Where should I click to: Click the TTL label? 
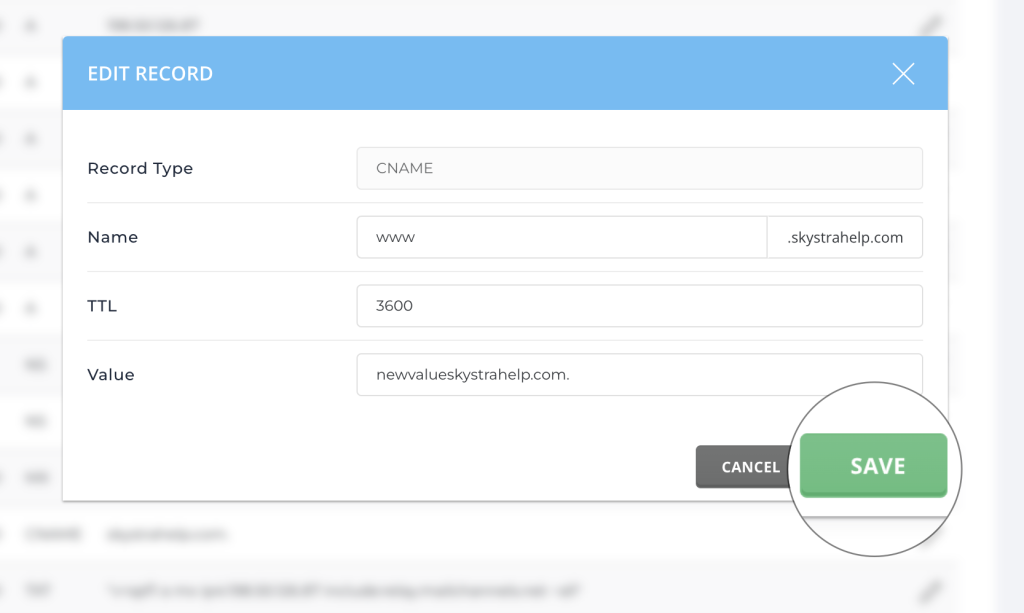pyautogui.click(x=102, y=306)
